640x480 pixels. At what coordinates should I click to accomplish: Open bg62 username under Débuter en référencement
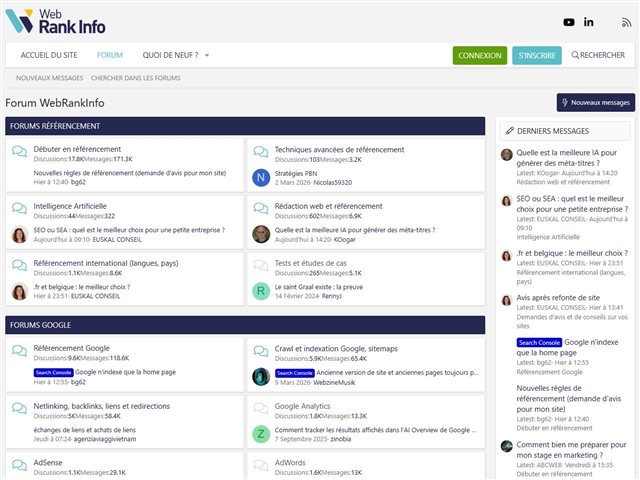pos(78,182)
